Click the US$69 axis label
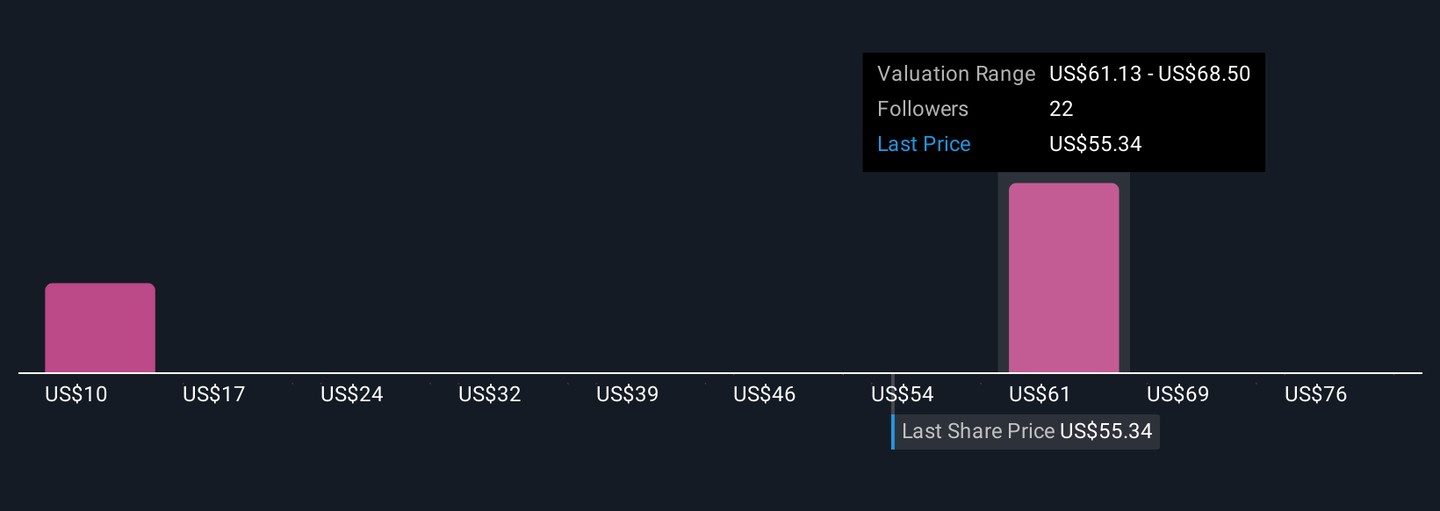This screenshot has width=1440, height=511. click(1178, 395)
